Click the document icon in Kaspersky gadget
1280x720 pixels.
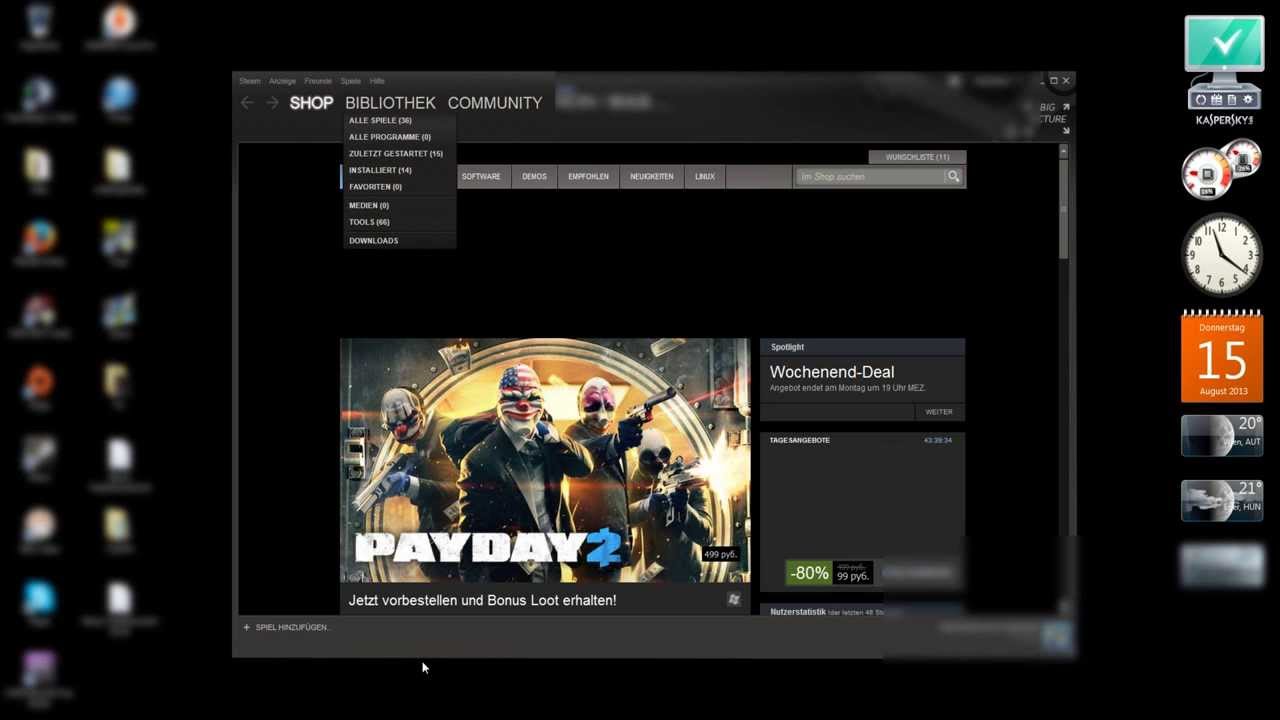tap(1231, 100)
